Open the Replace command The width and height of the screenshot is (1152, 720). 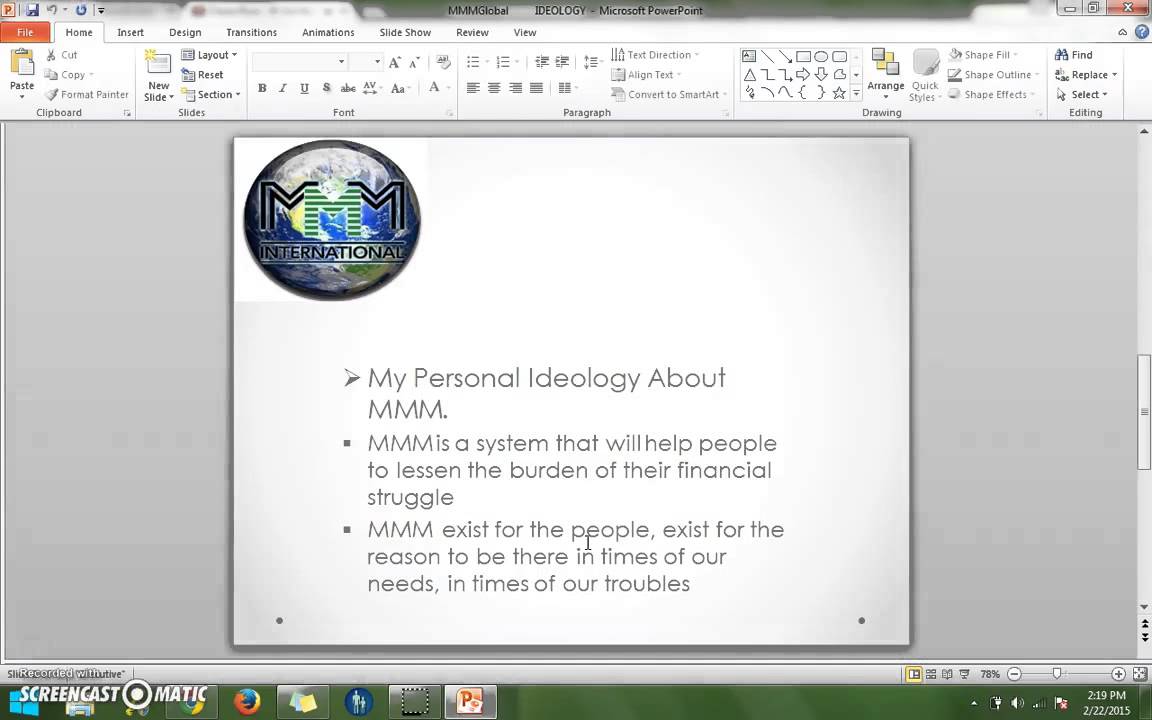click(1086, 75)
